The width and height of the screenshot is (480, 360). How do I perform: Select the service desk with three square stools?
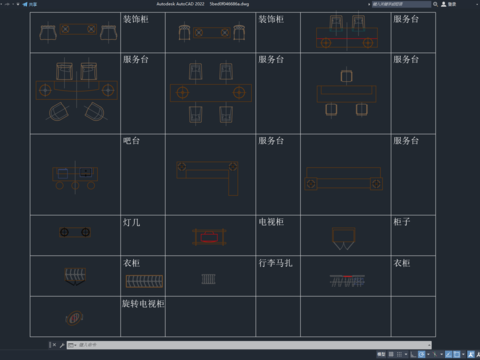(x=347, y=92)
